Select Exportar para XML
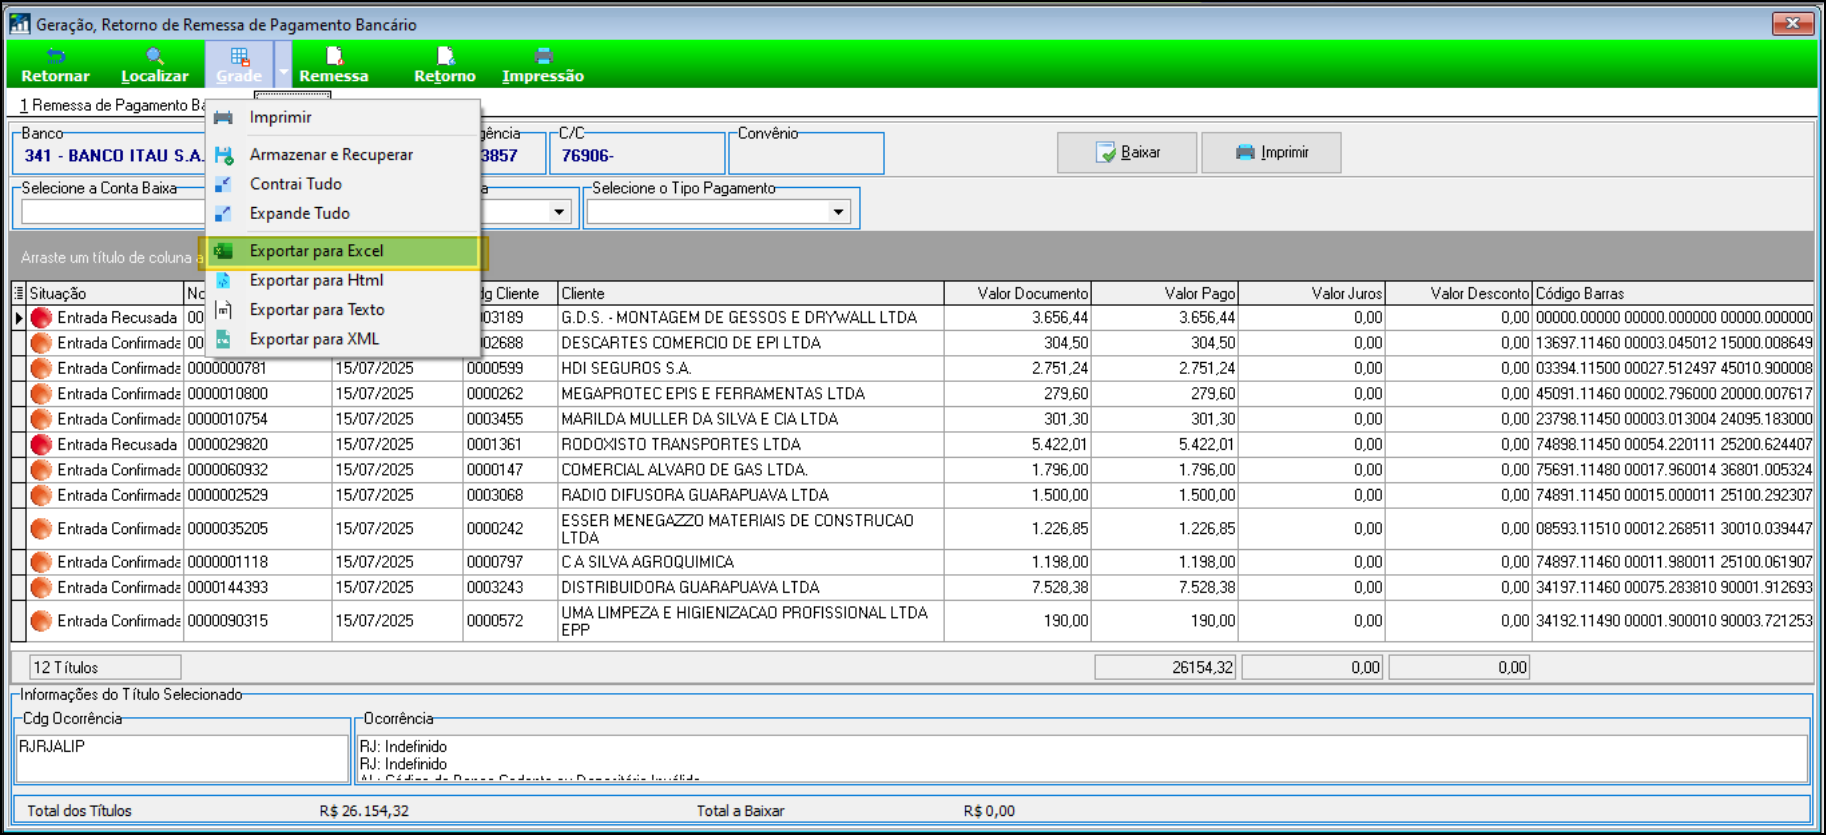 (x=342, y=339)
